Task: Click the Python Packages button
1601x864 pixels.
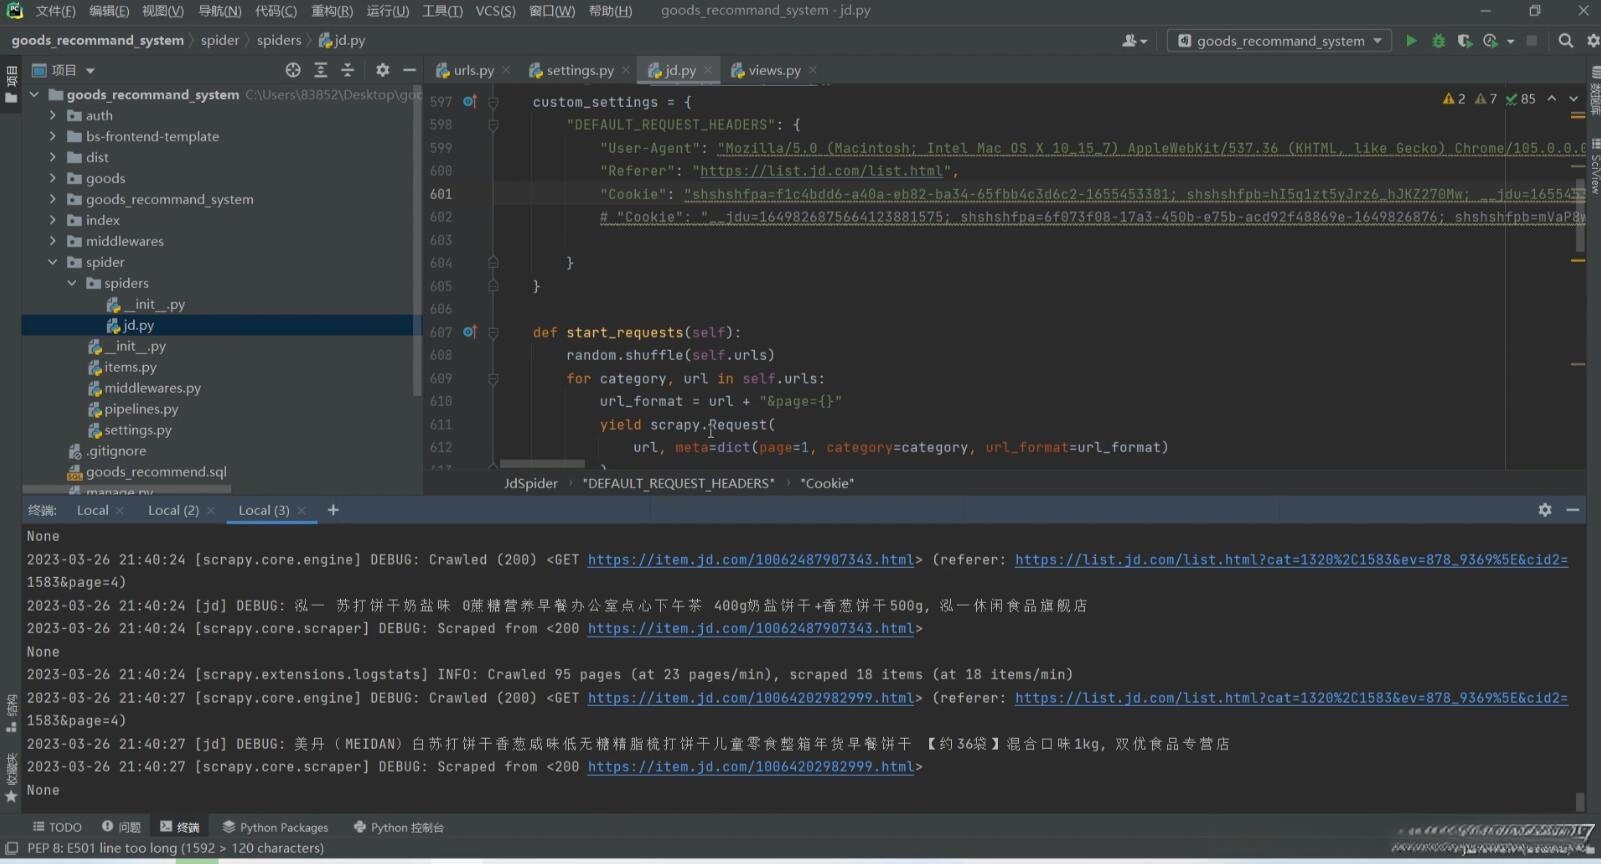Action: pyautogui.click(x=275, y=827)
